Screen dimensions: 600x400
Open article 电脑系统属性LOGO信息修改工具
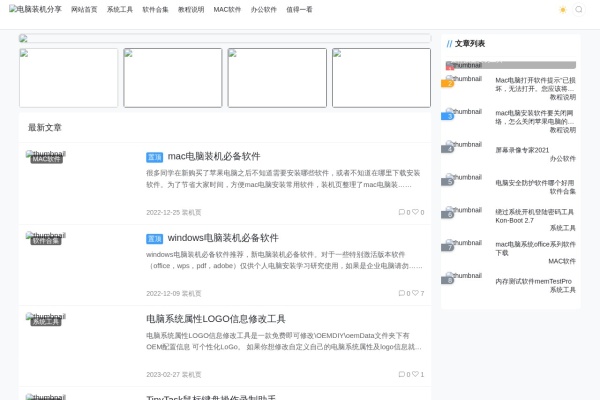[x=216, y=319]
